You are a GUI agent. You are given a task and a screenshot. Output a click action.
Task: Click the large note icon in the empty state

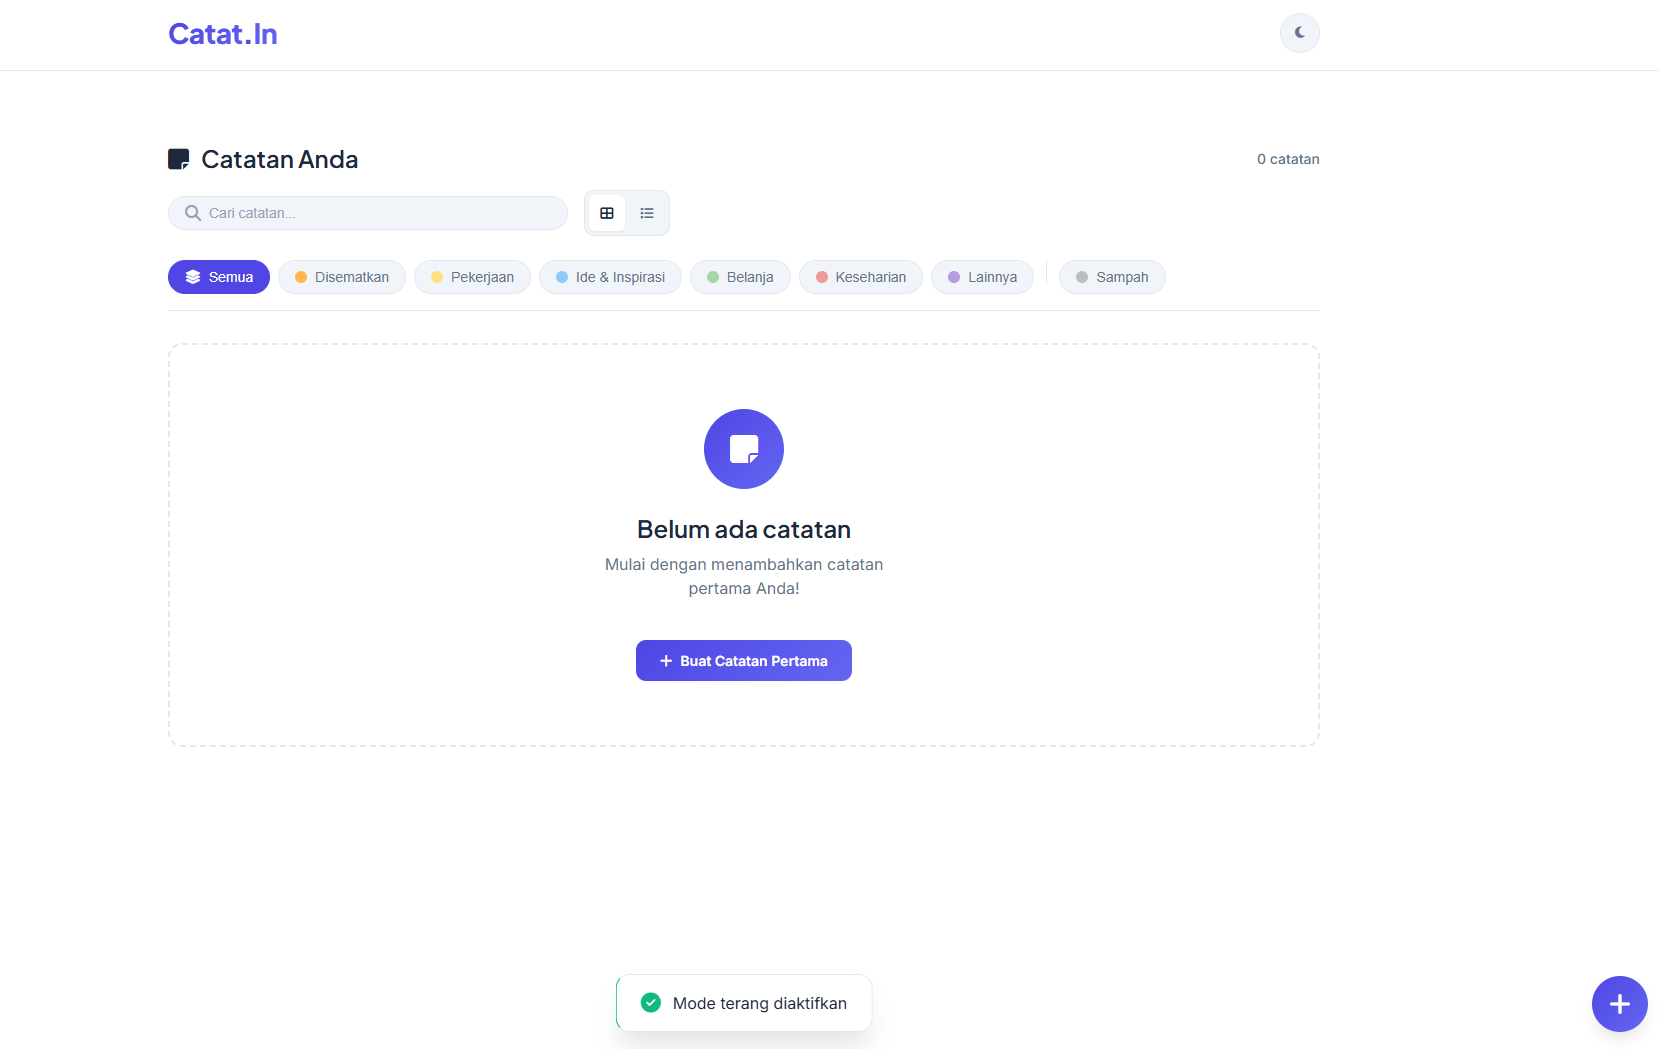744,449
